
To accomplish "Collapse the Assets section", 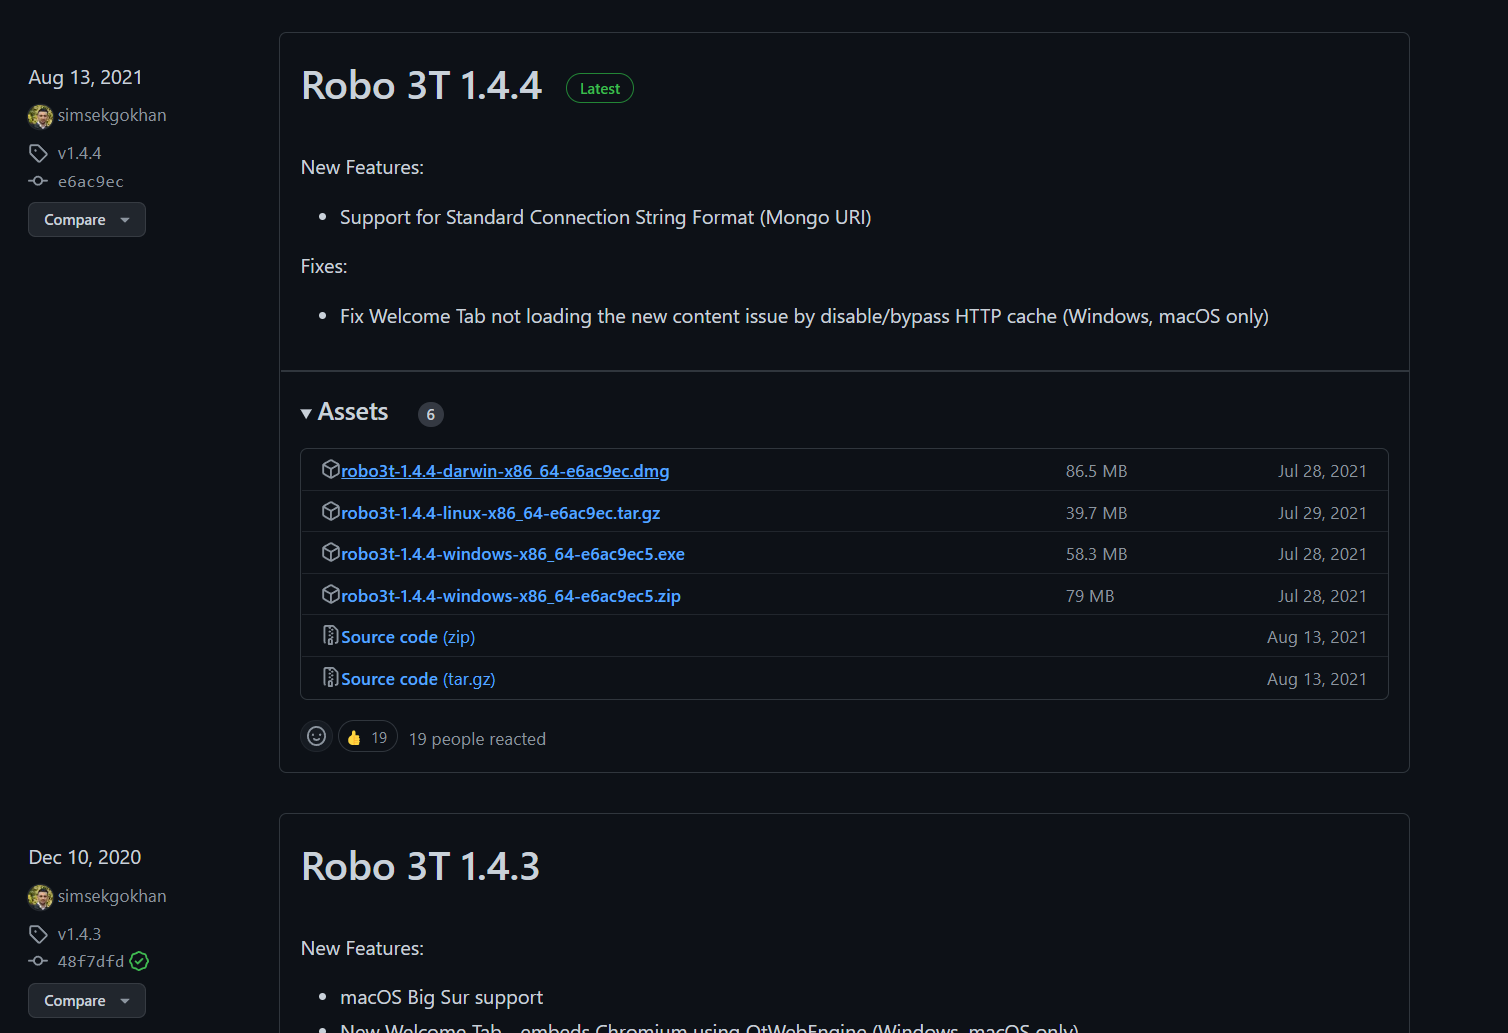I will coord(345,412).
